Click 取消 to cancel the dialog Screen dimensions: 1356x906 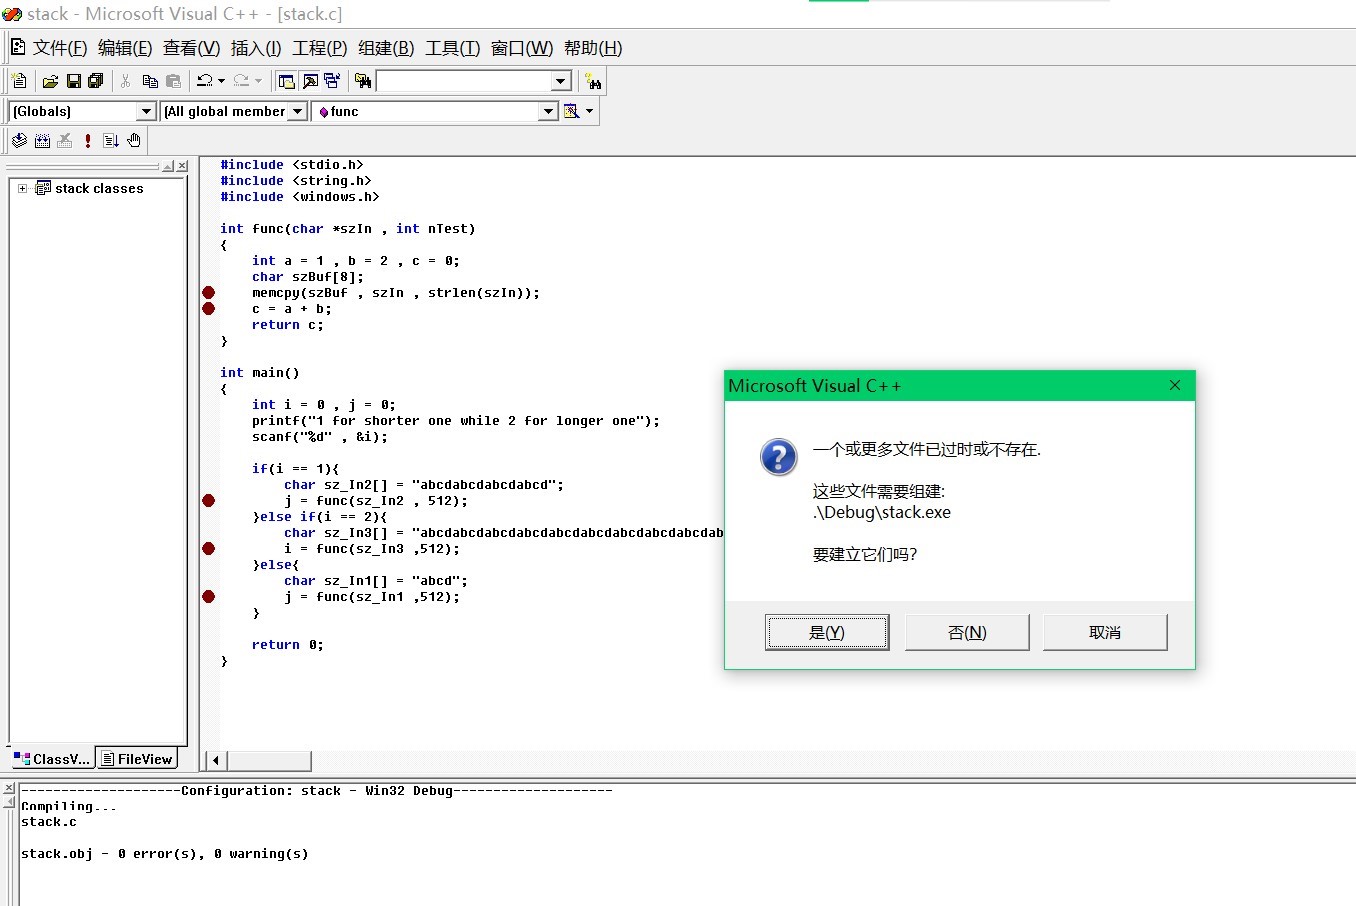click(x=1105, y=632)
